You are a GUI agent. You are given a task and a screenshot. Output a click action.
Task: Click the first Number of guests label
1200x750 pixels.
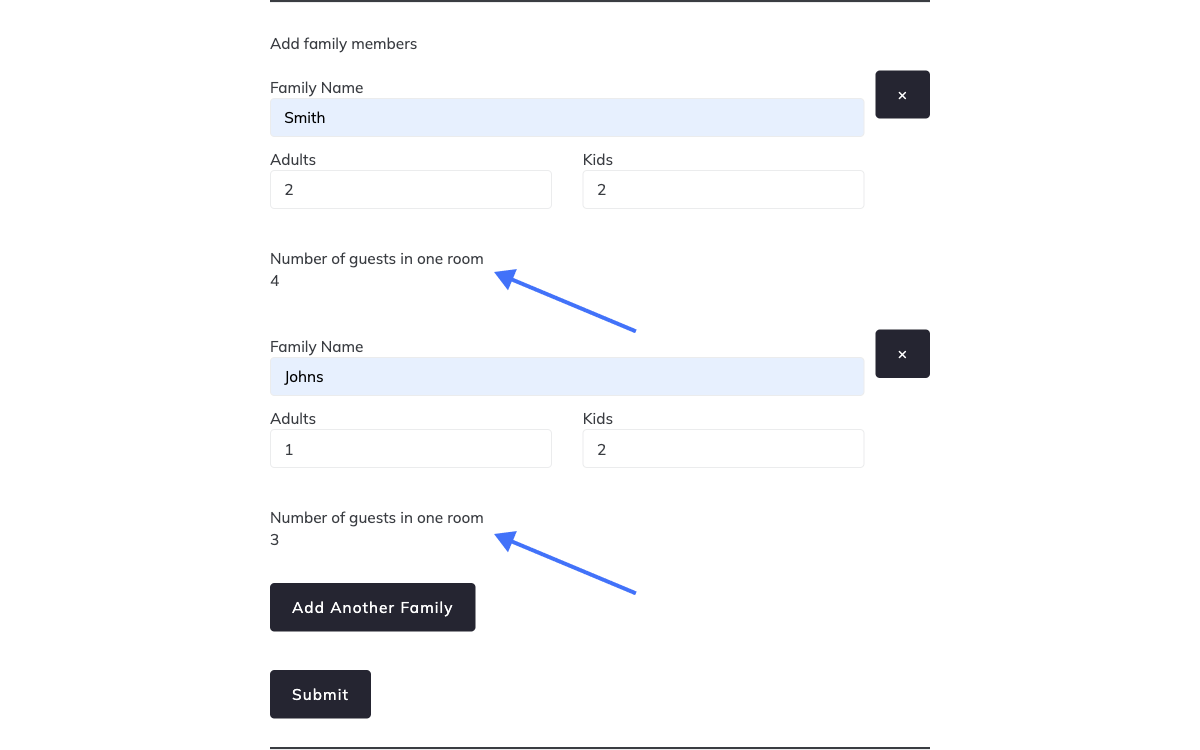coord(376,258)
